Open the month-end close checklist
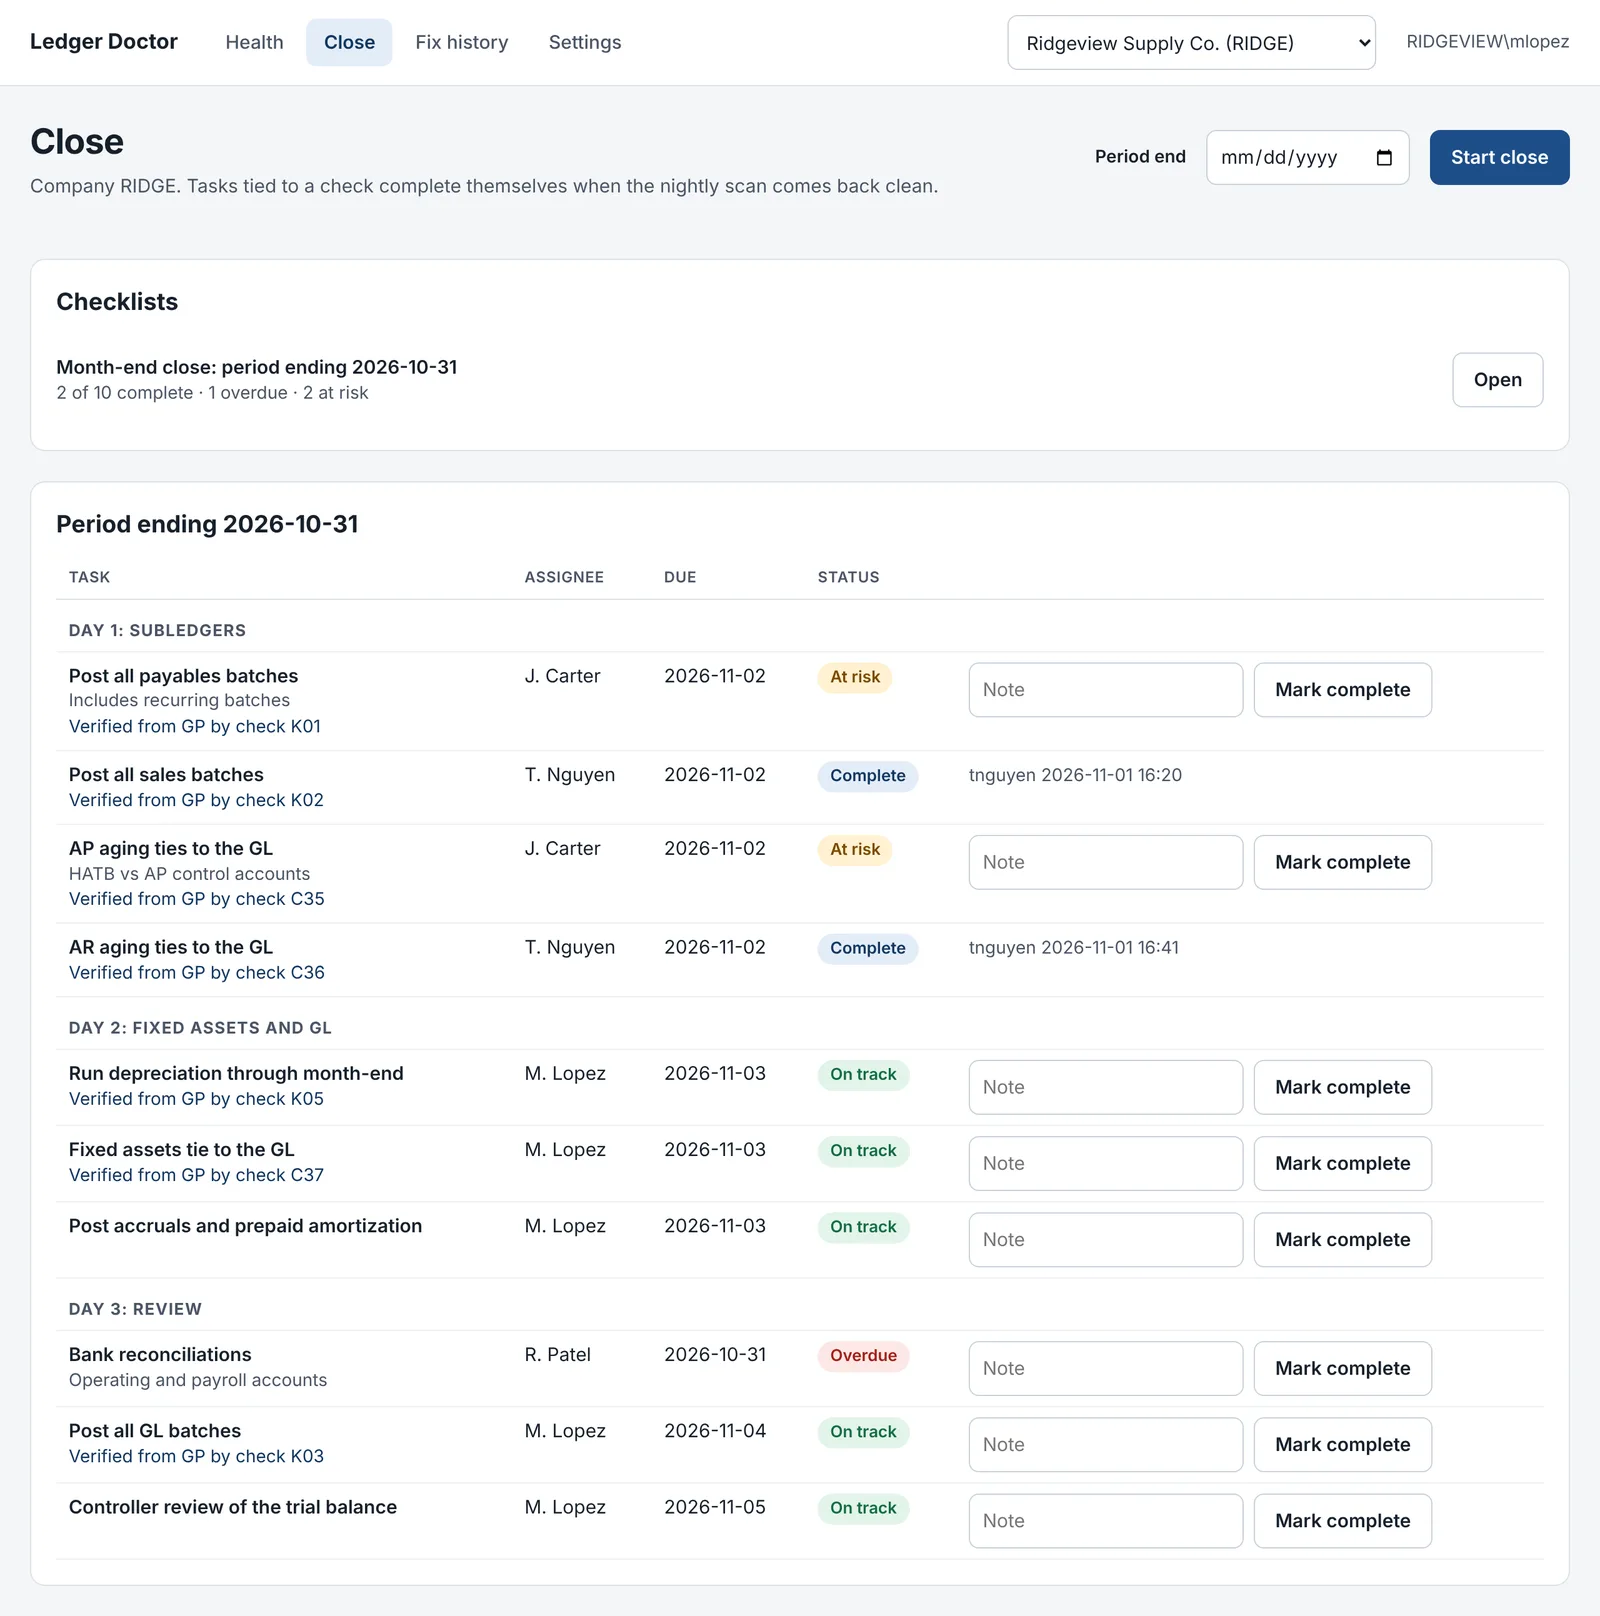Image resolution: width=1600 pixels, height=1616 pixels. [x=1497, y=380]
